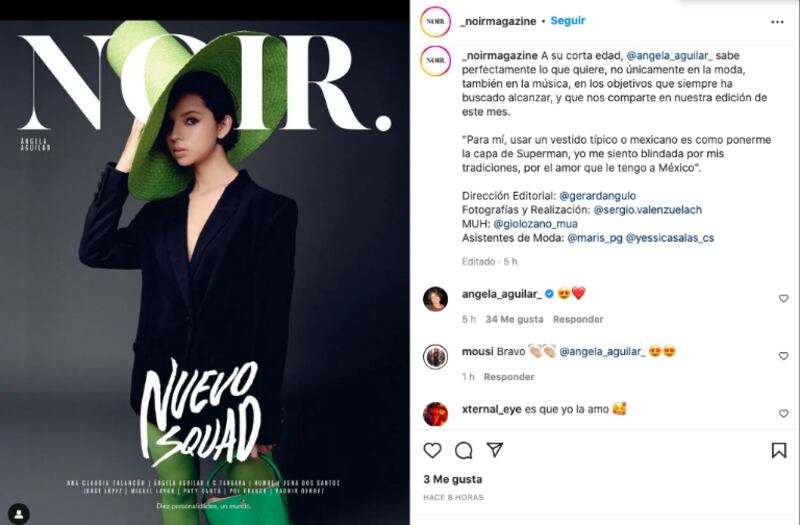The height and width of the screenshot is (525, 800).
Task: Open the NOIR magazine cover image
Action: point(205,272)
